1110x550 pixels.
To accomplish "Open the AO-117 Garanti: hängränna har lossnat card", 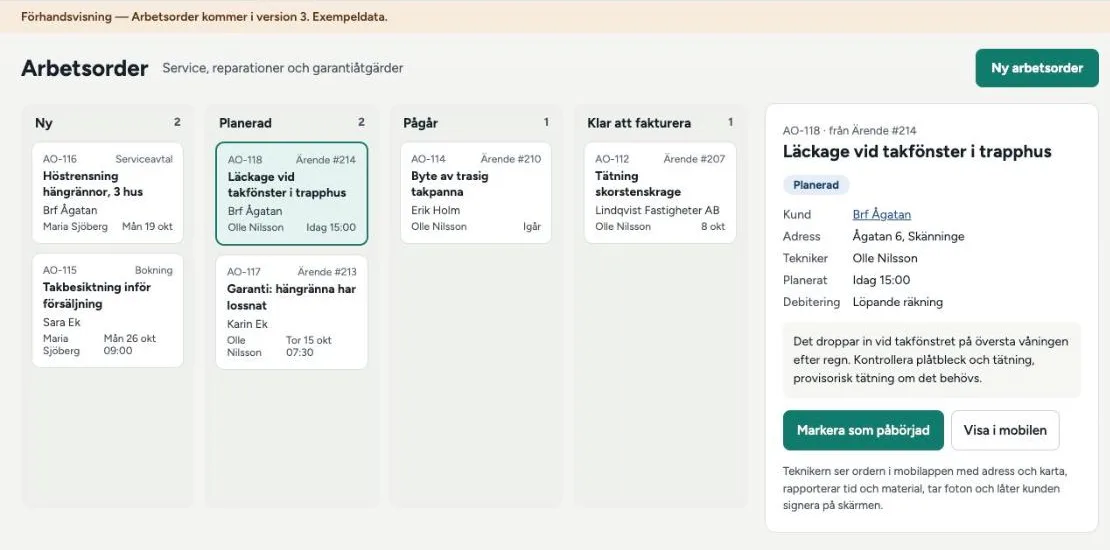I will [x=292, y=312].
